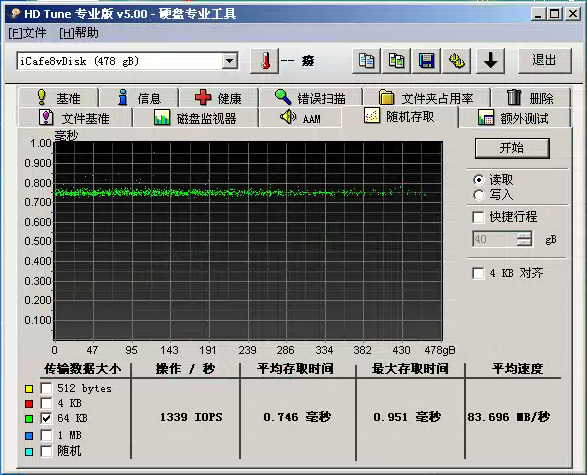Open the 额外测试 tab
This screenshot has height=475, width=587.
click(x=514, y=118)
